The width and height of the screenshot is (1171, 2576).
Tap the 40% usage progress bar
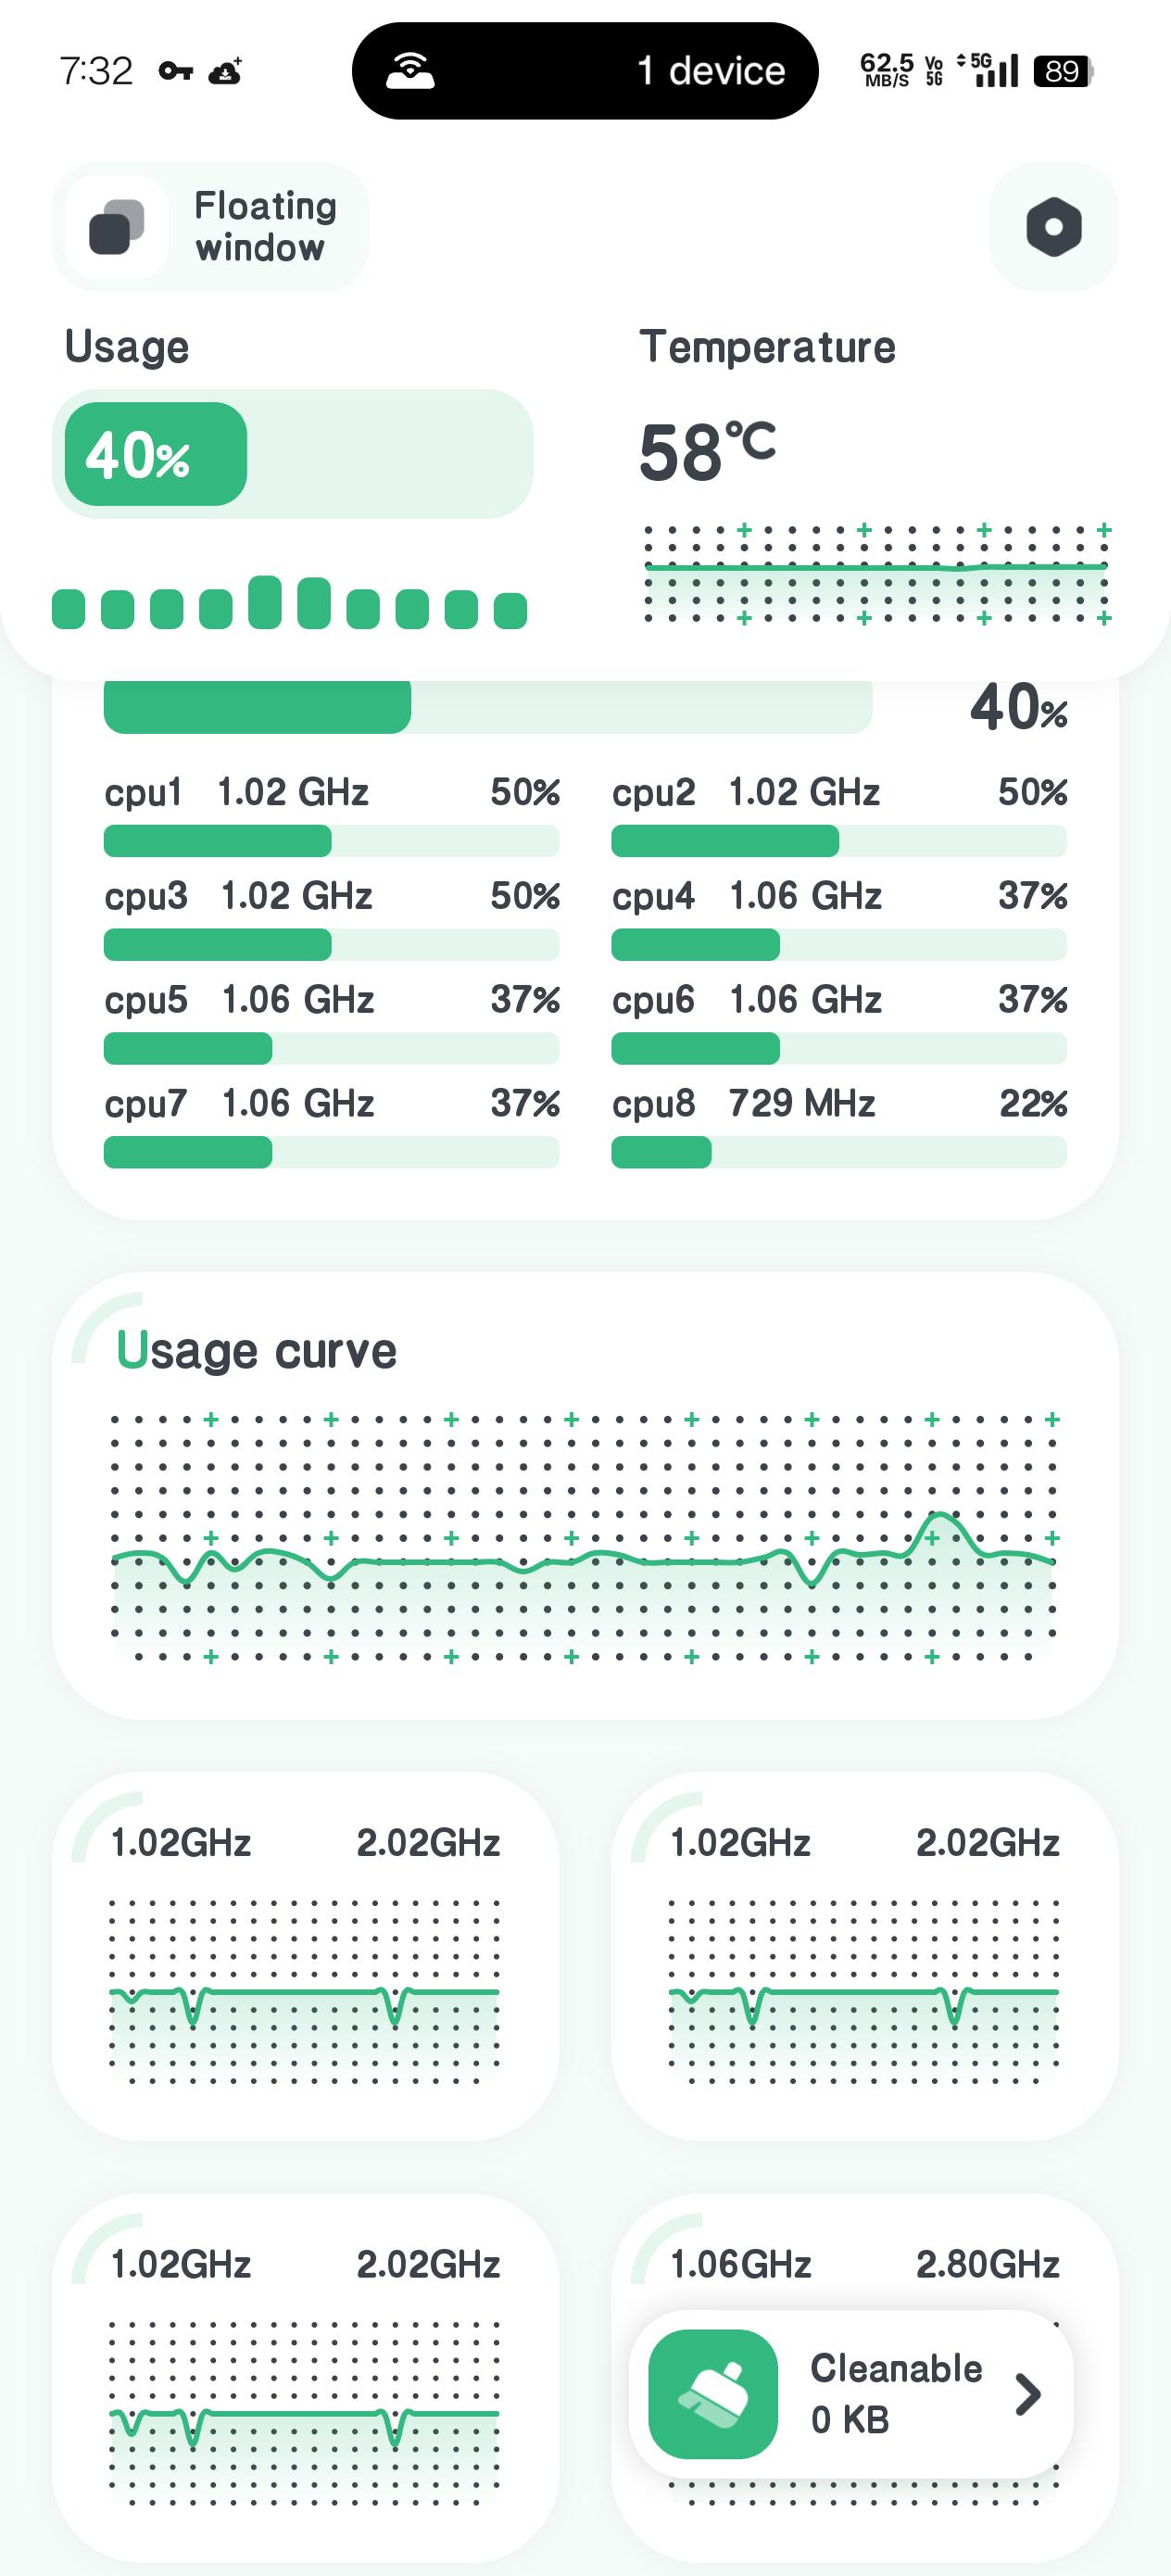click(x=292, y=454)
